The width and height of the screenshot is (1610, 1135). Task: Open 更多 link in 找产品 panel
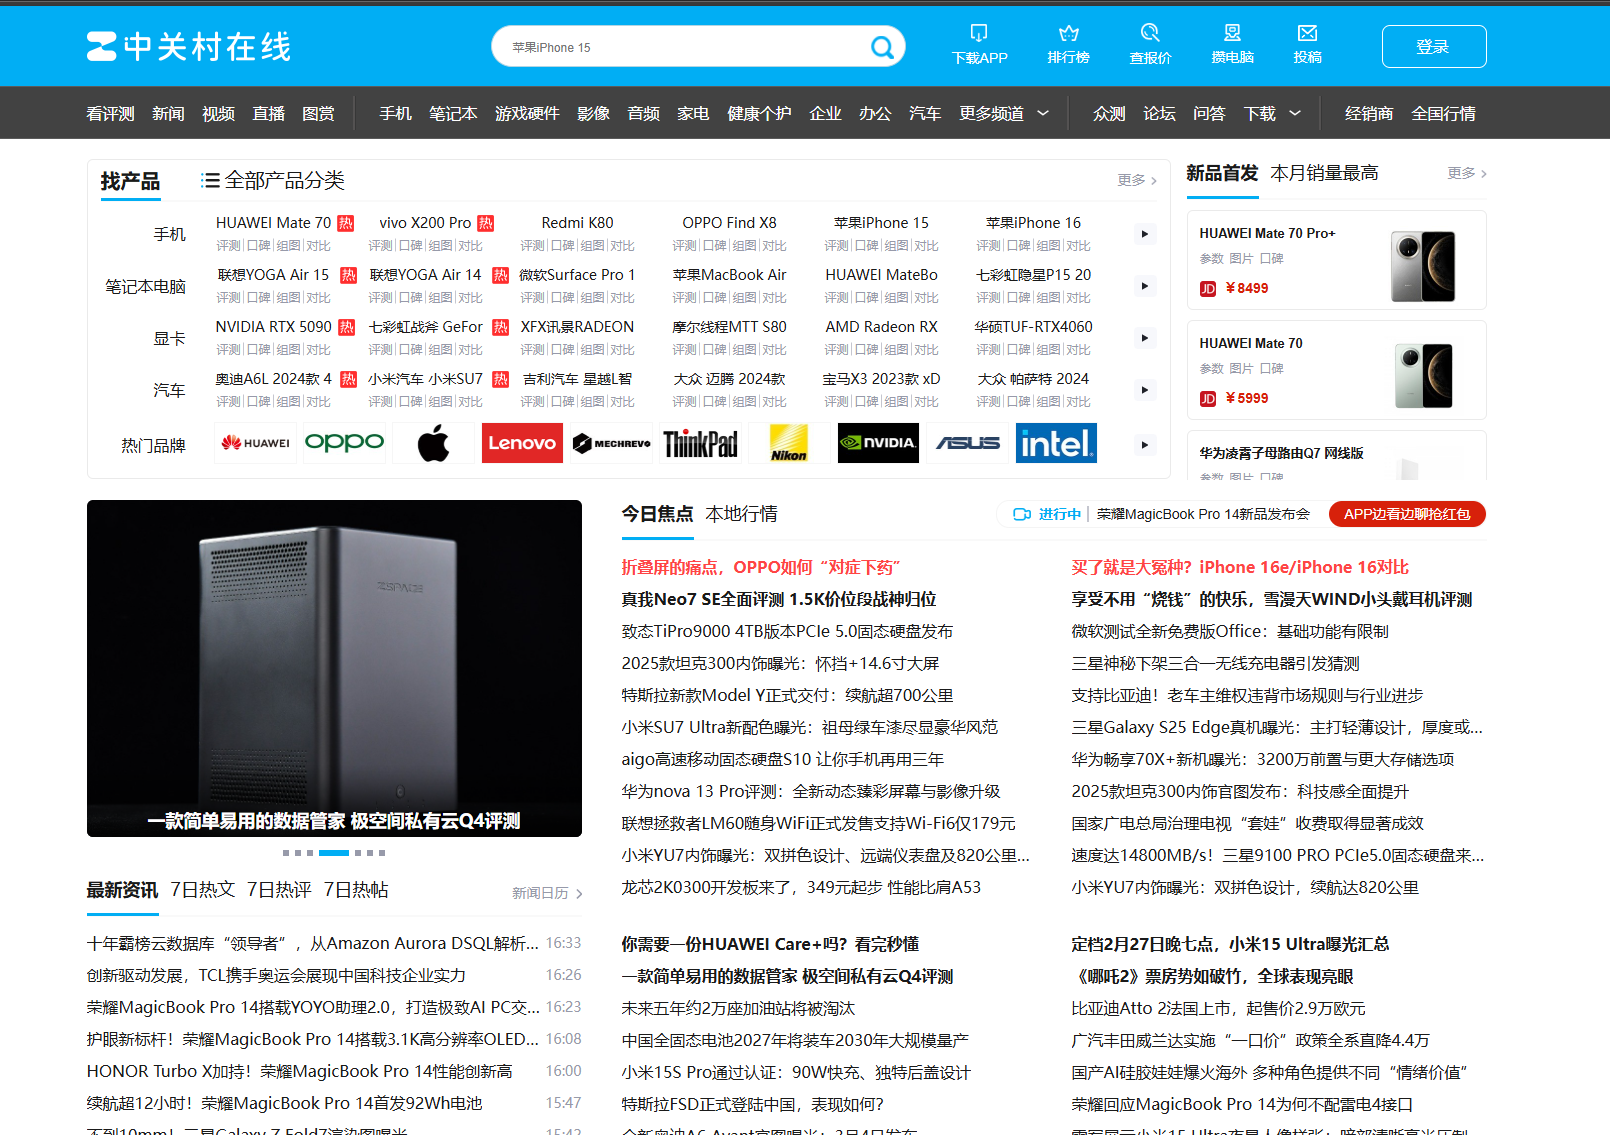tap(1137, 180)
